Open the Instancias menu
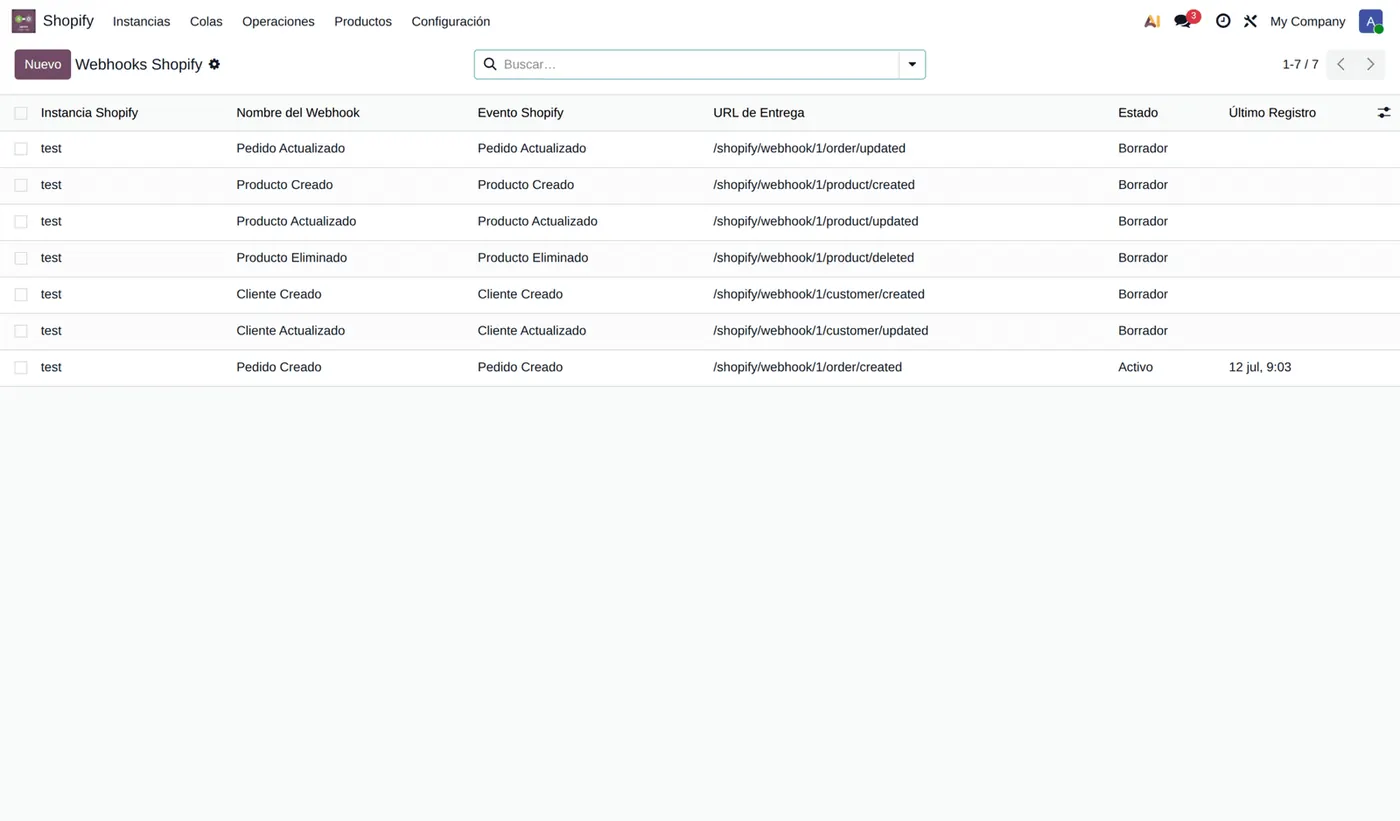1400x821 pixels. [x=141, y=21]
